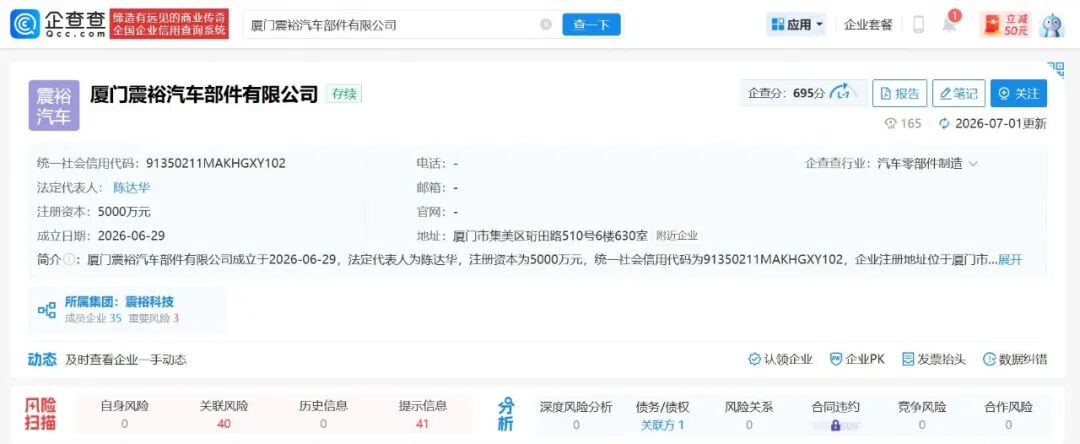Screen dimensions: 1080x444
Task: Click the 震裕科技 group link
Action: [149, 302]
